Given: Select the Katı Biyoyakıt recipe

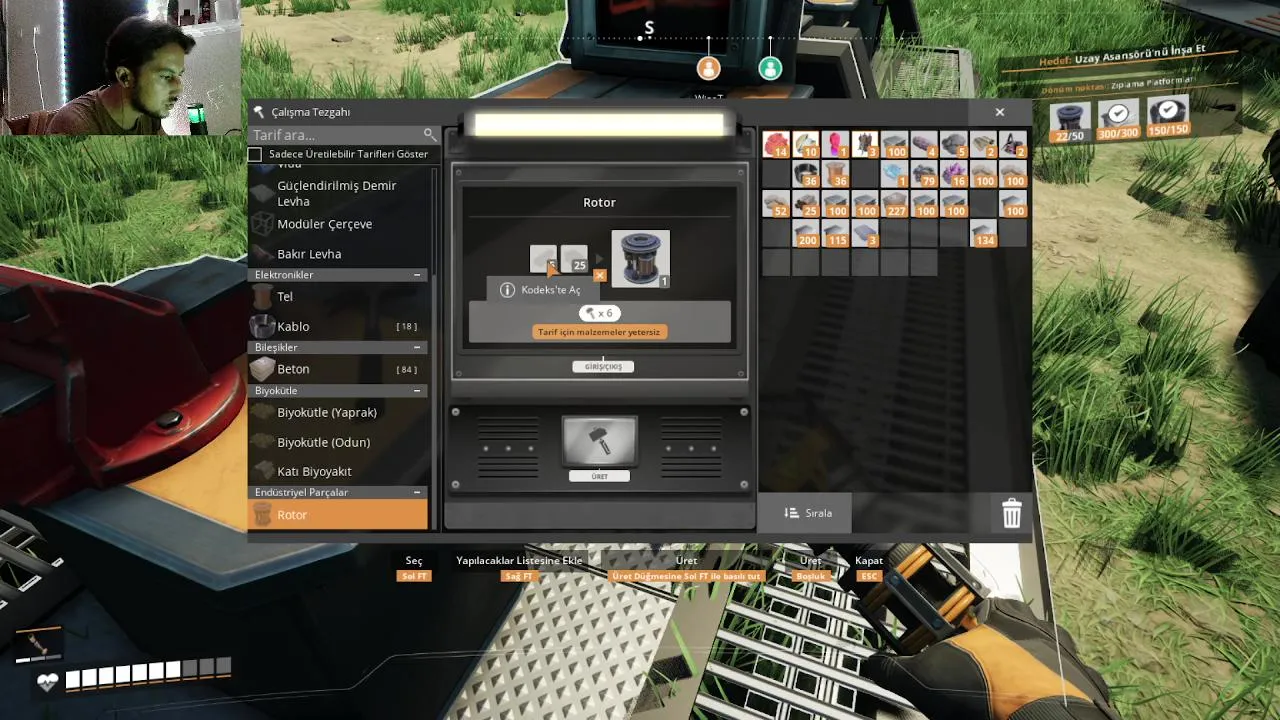Looking at the screenshot, I should (338, 471).
